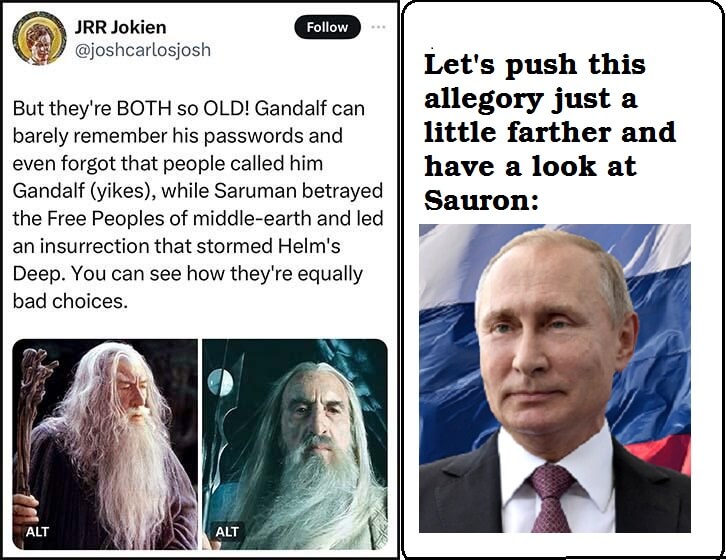Open the @joshcarlosjosh handle link
The image size is (726, 560).
143,50
